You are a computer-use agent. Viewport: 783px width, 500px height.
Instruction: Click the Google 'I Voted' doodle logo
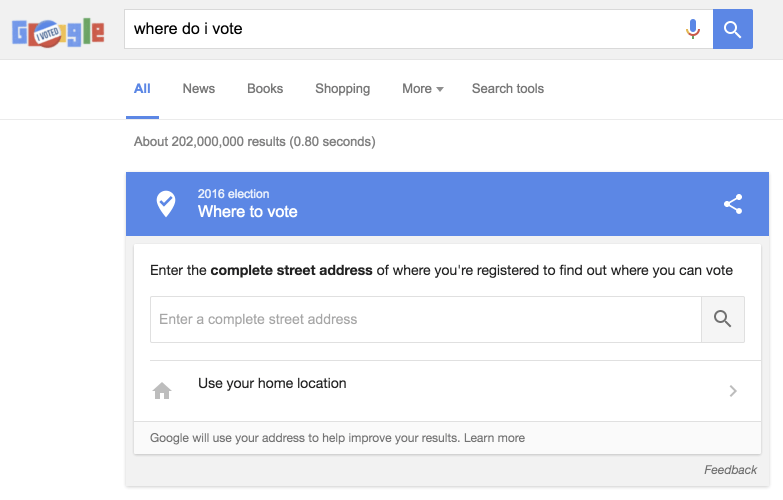[x=57, y=32]
